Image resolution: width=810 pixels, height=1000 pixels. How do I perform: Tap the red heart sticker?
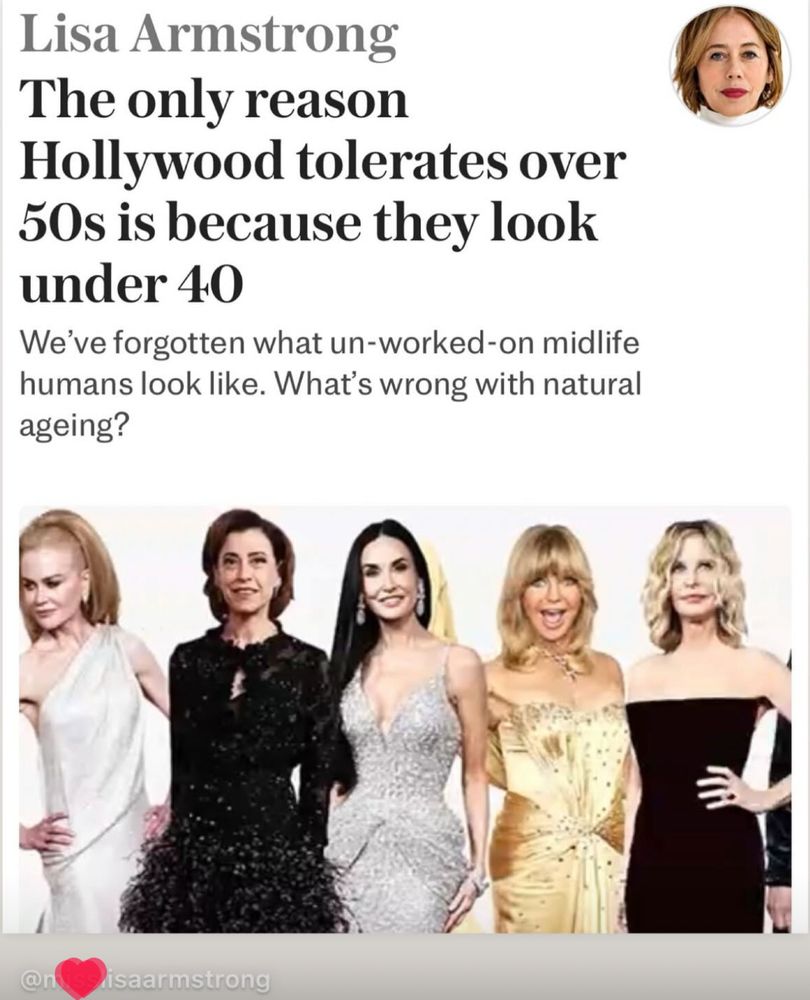[x=78, y=976]
